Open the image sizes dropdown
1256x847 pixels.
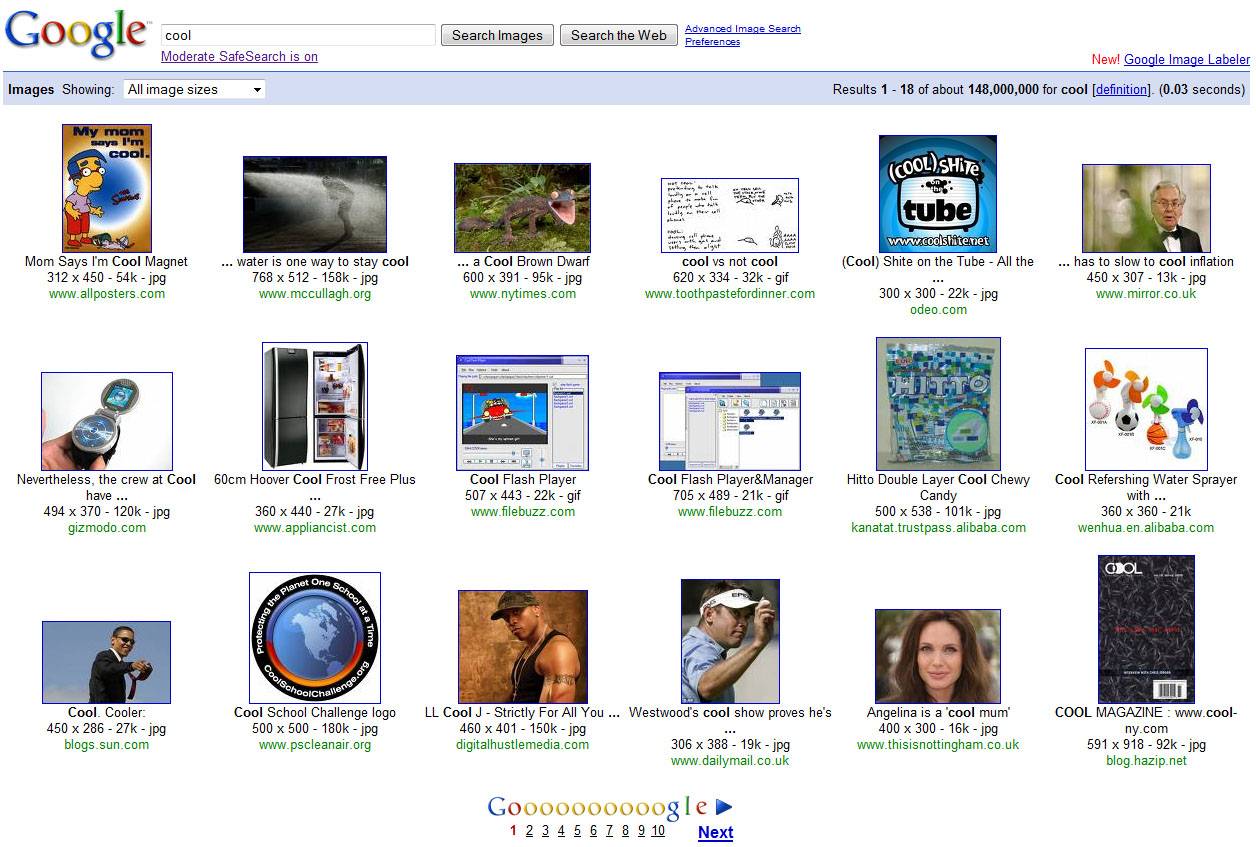(194, 90)
